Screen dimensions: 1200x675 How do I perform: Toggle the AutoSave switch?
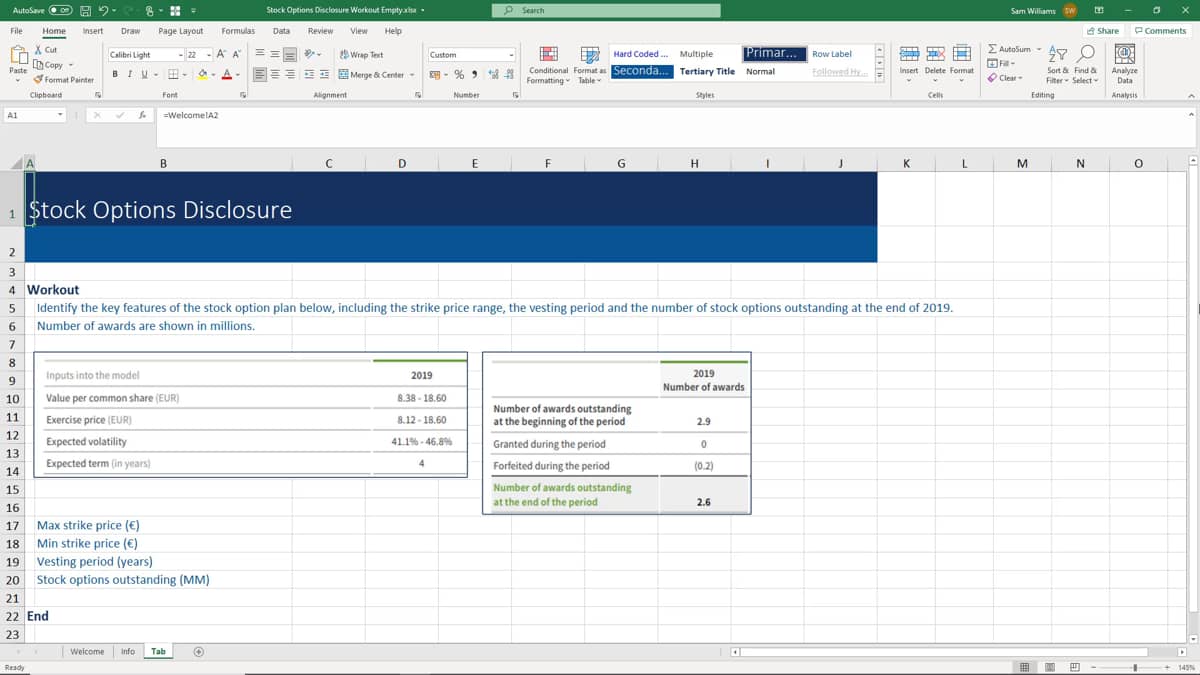click(59, 10)
